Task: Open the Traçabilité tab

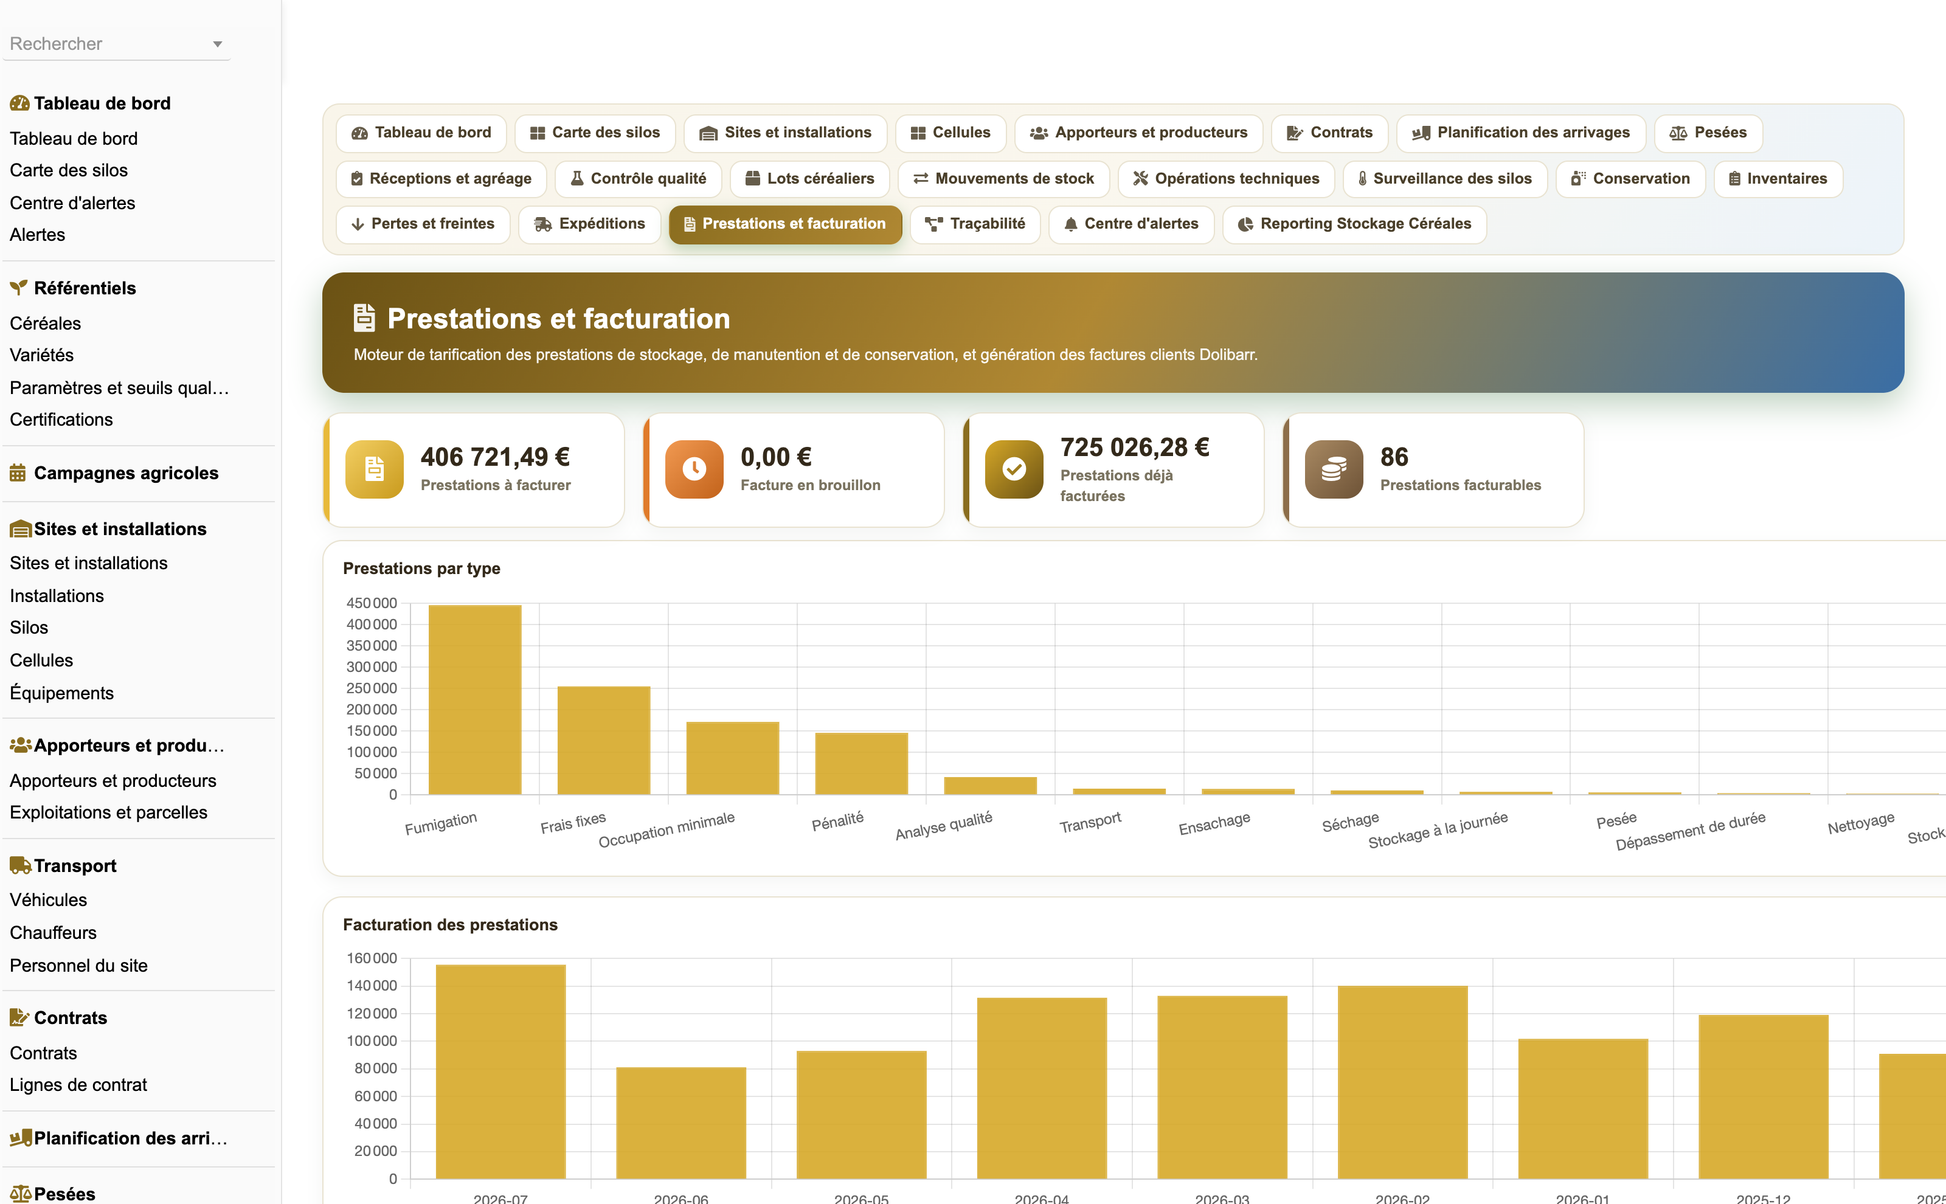Action: [975, 224]
